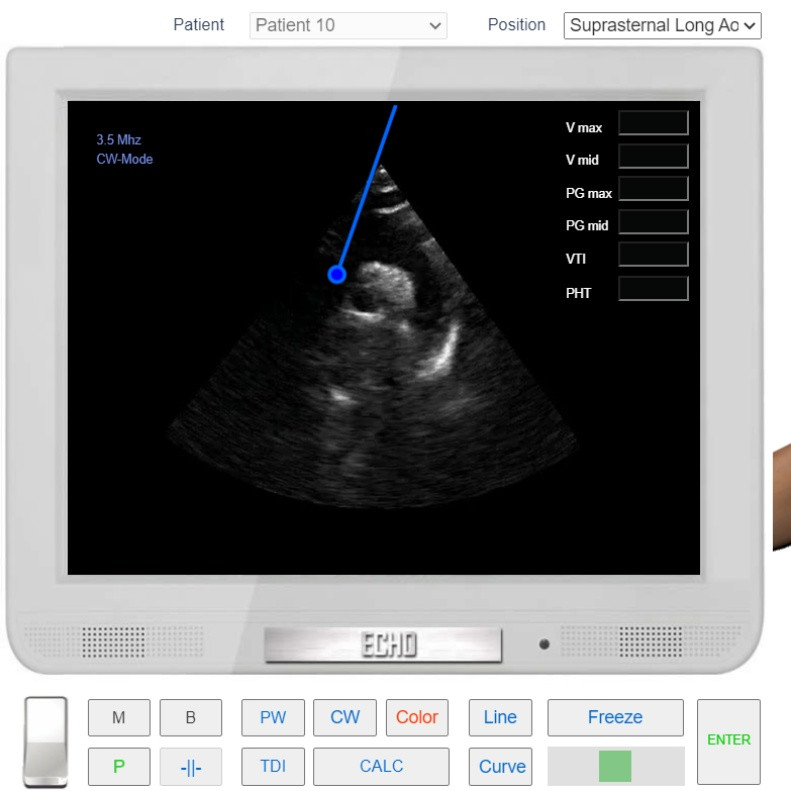Click the "Position" label
The height and width of the screenshot is (791, 791).
pos(517,25)
